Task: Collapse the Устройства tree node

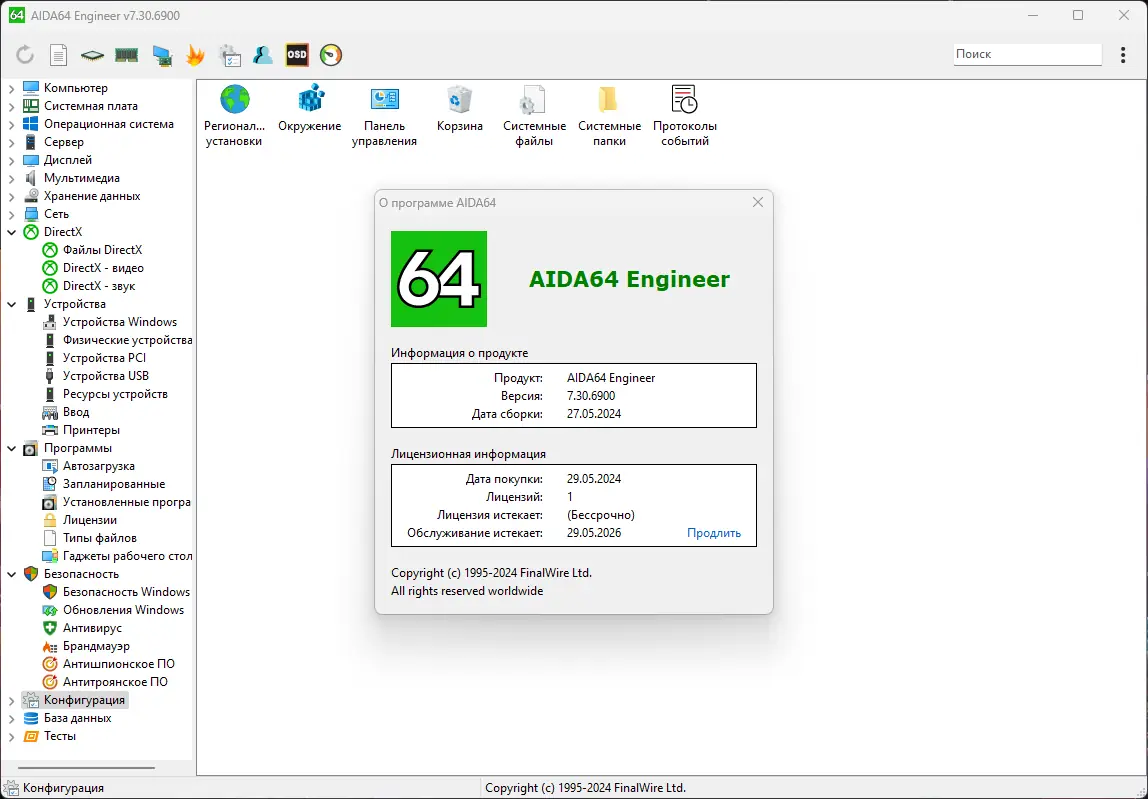Action: 12,304
